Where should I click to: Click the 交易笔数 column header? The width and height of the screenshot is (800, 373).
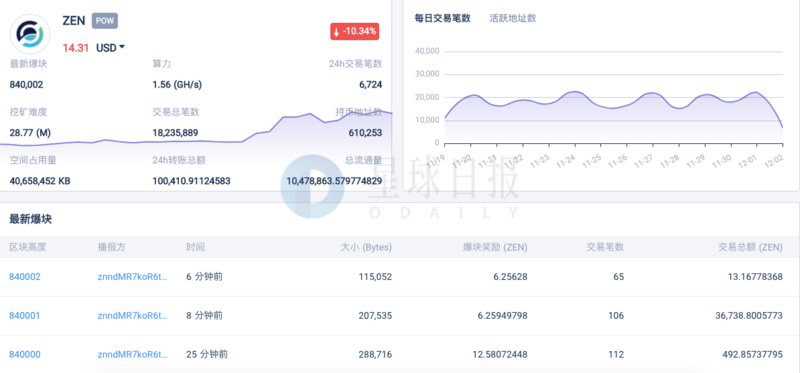(x=606, y=247)
